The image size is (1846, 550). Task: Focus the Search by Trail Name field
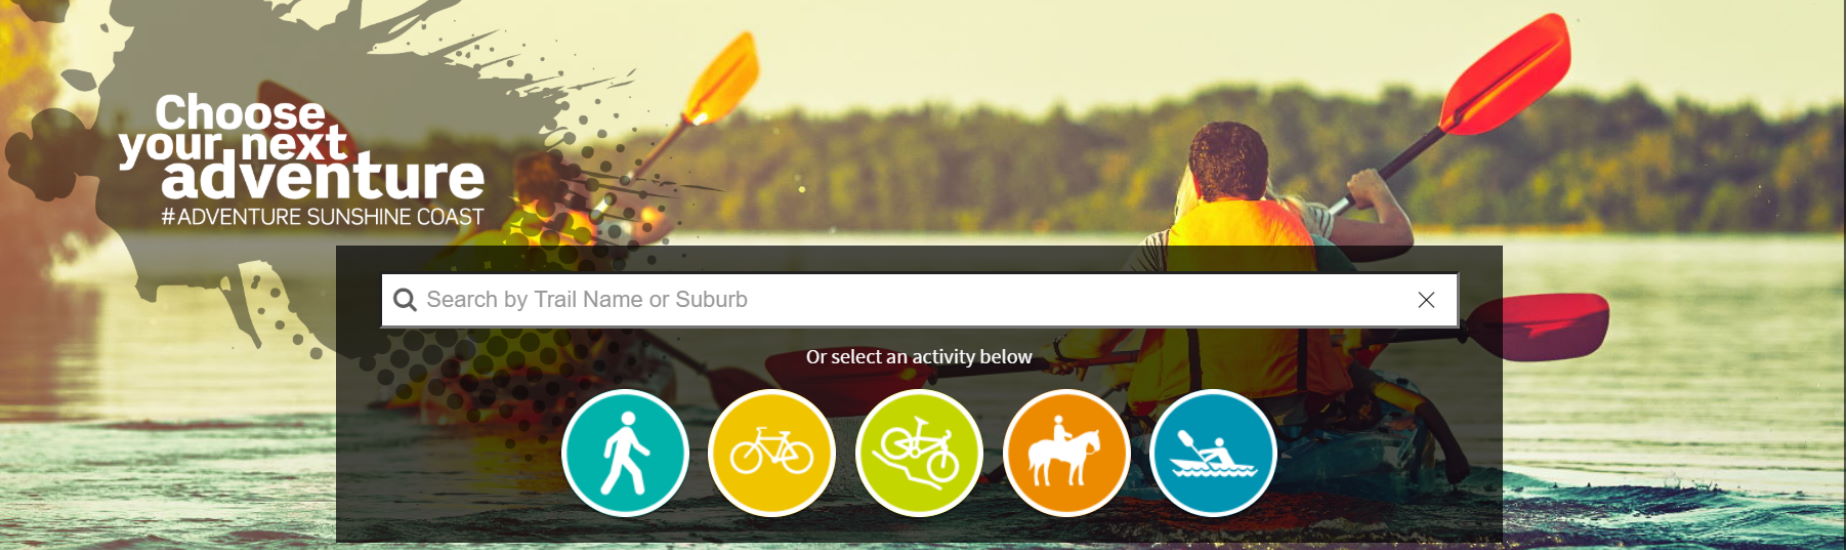coord(919,300)
